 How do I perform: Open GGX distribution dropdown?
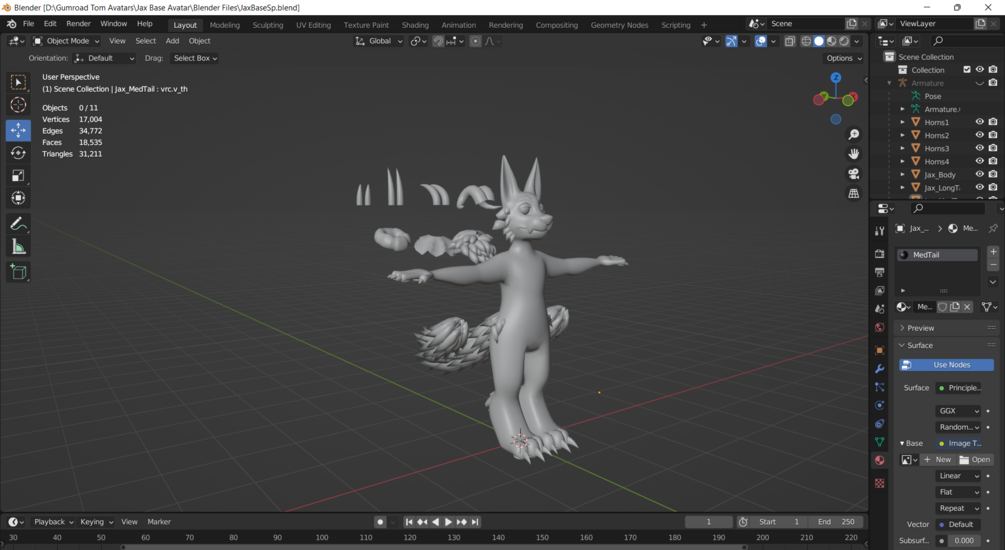pos(958,411)
